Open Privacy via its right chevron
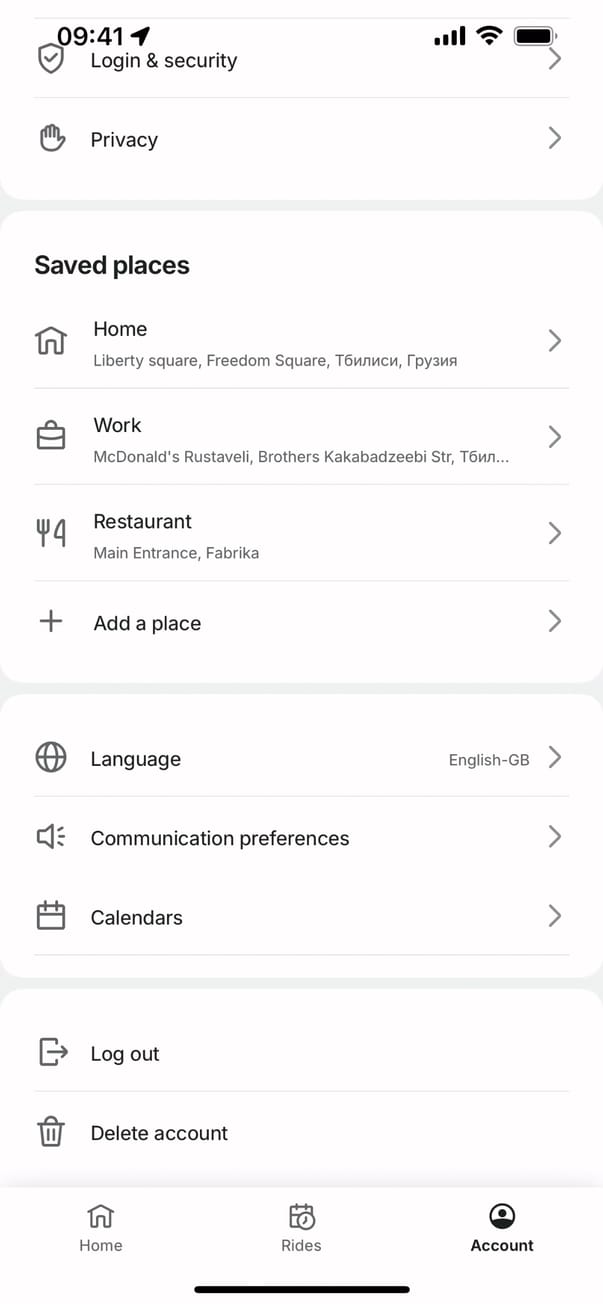603x1304 pixels. pos(554,138)
